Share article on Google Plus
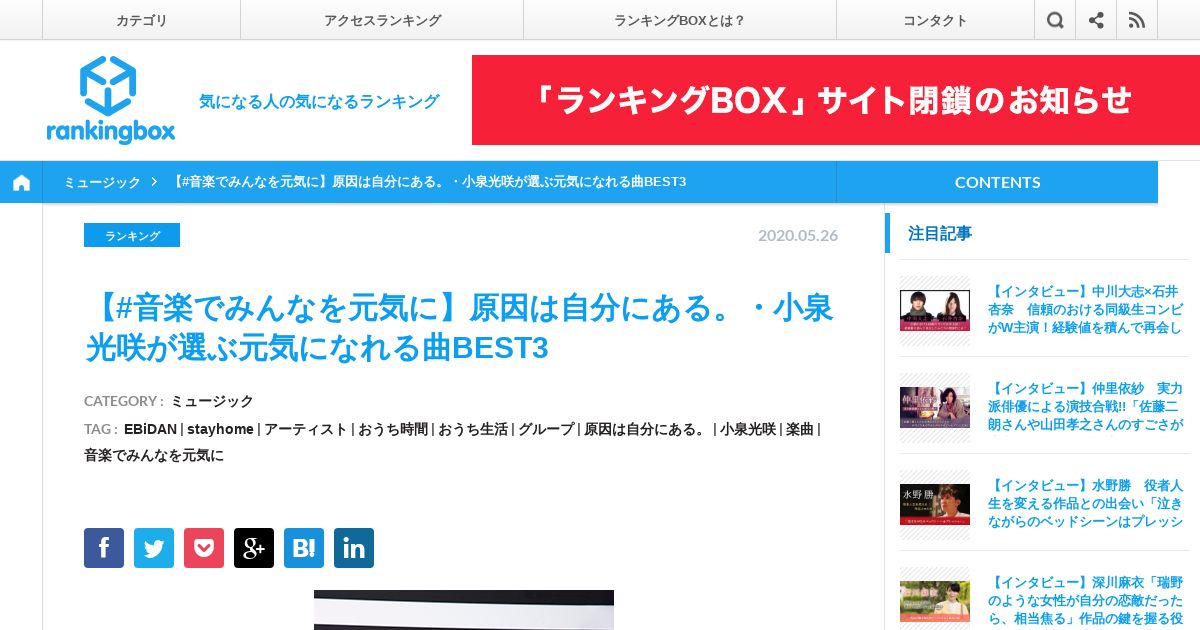Screen dimensions: 1200x630 pos(254,548)
